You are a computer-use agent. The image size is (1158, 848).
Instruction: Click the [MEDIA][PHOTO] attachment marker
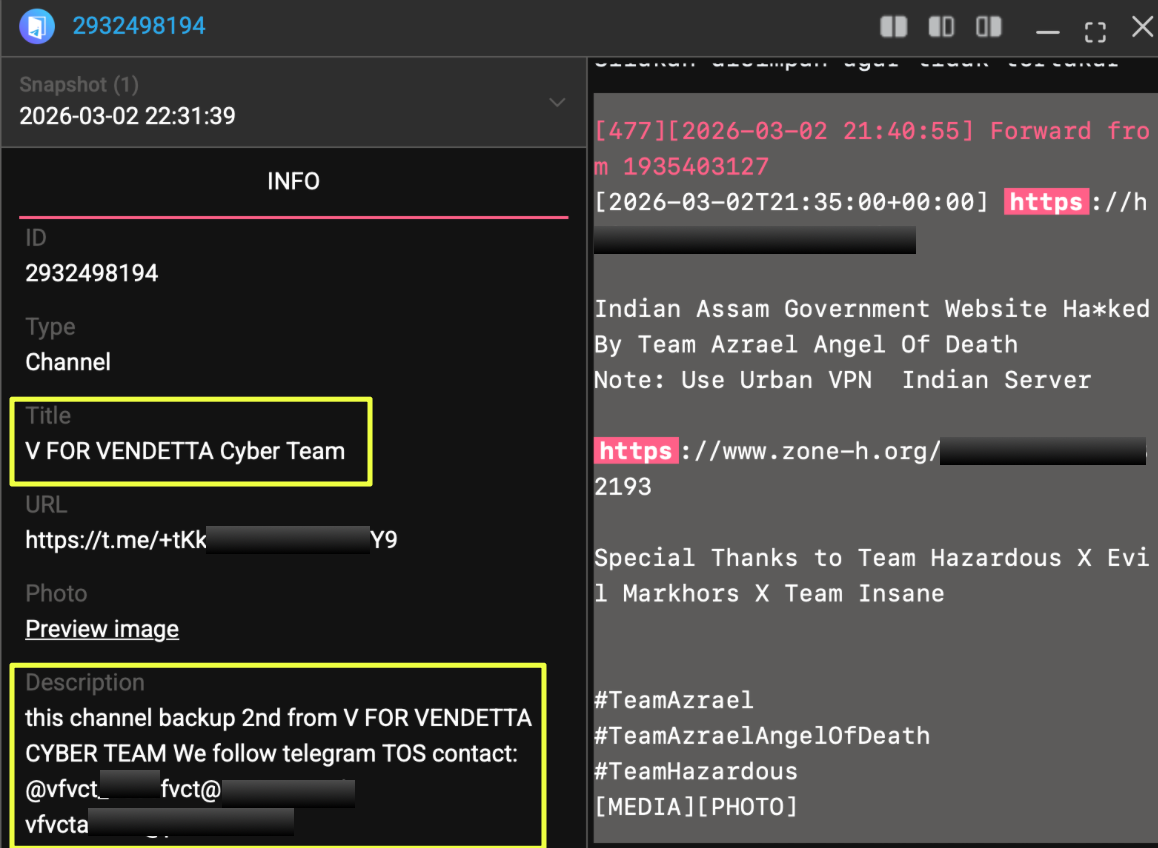click(x=695, y=806)
